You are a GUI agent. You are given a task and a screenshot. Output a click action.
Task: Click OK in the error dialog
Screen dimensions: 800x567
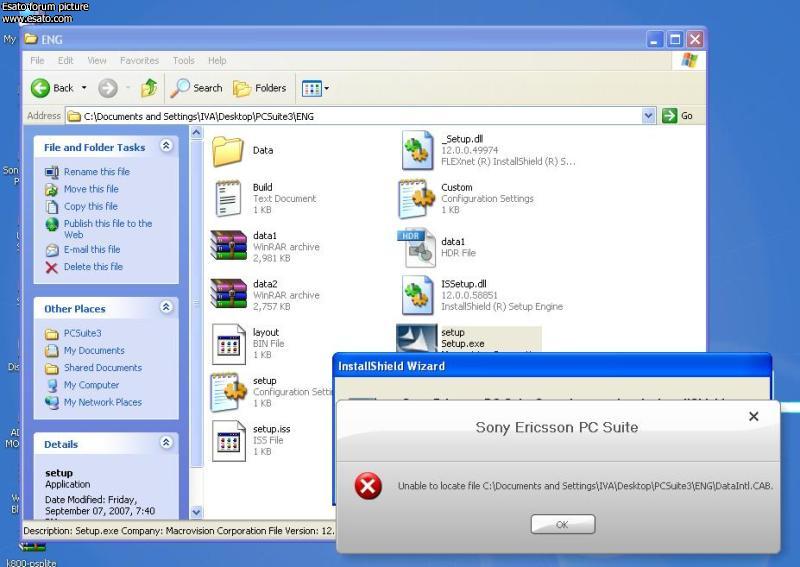pos(562,524)
